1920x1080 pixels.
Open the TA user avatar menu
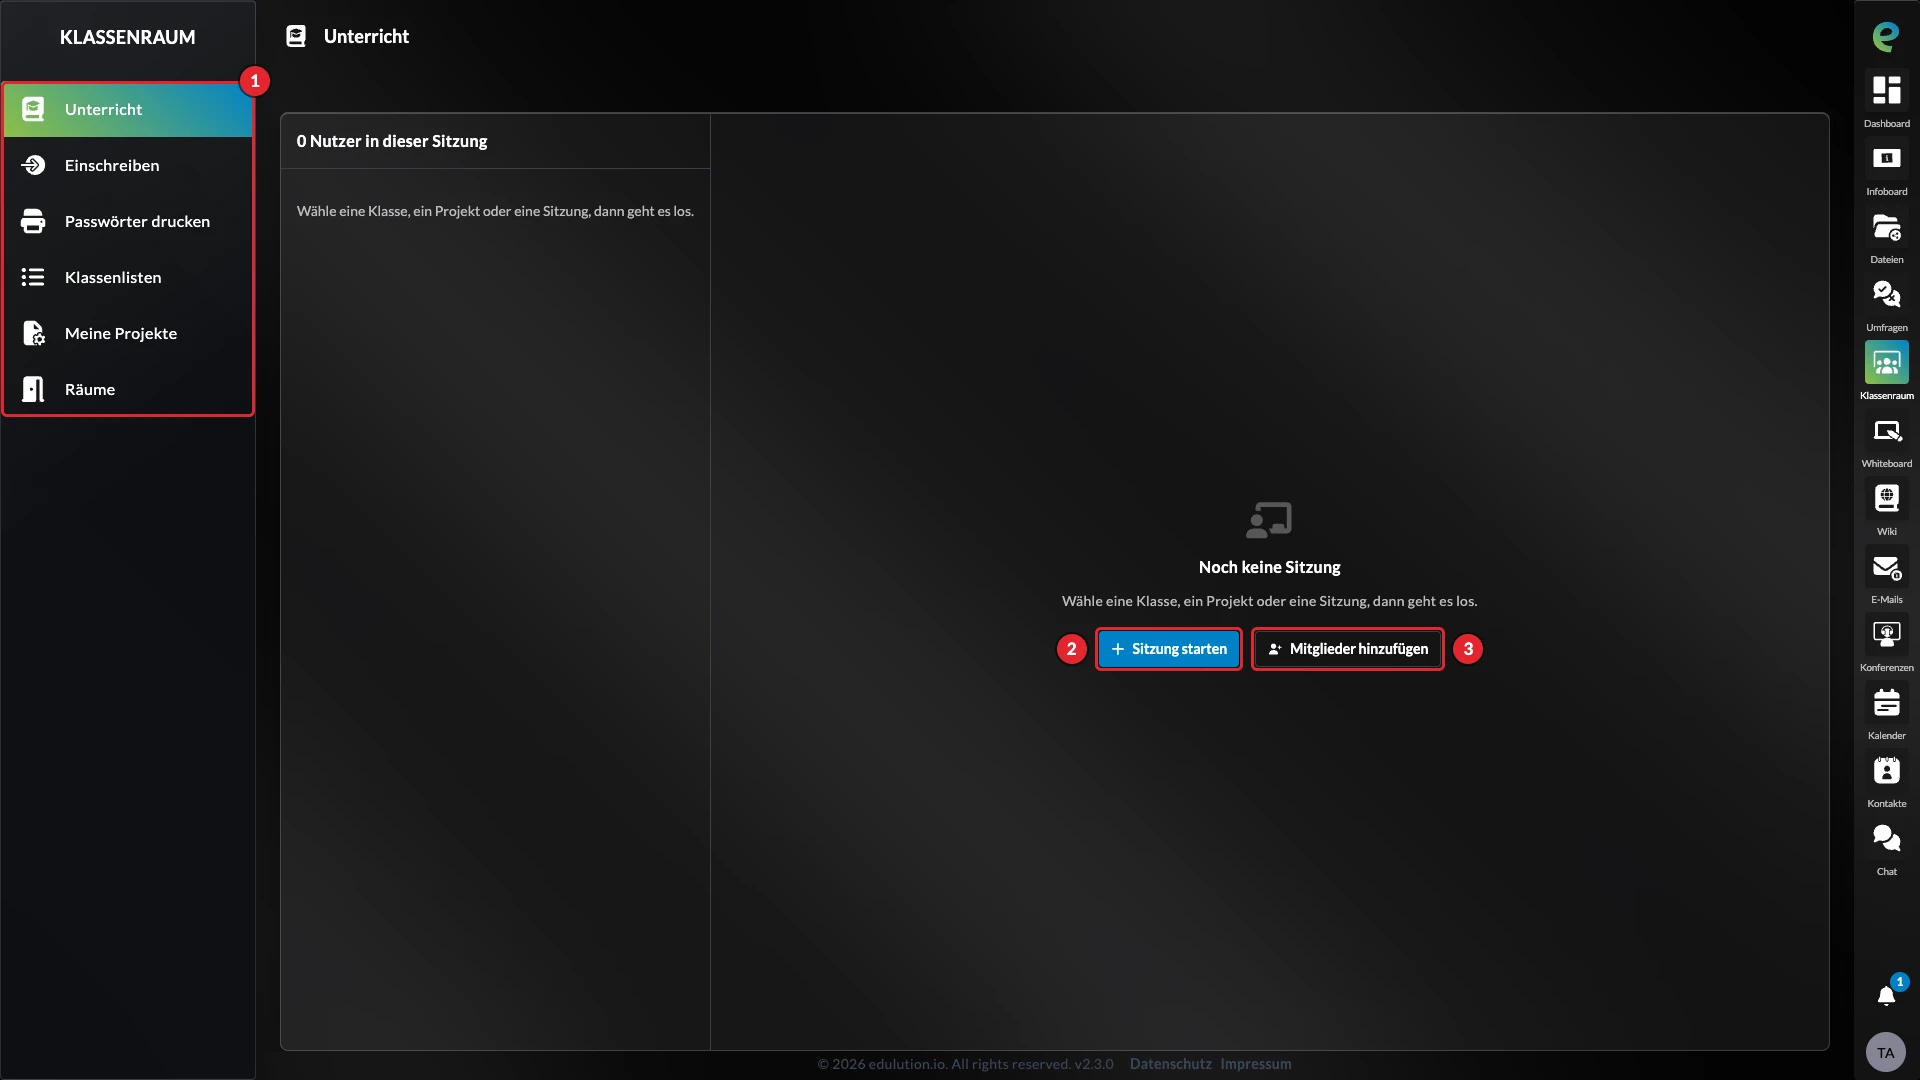tap(1885, 1052)
